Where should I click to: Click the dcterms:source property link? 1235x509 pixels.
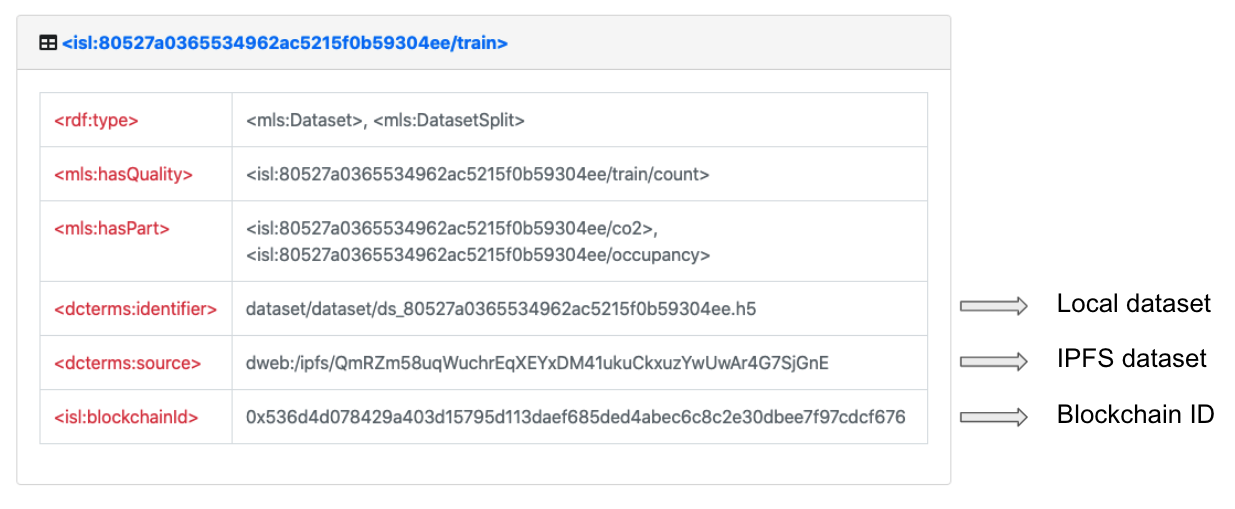[x=127, y=363]
